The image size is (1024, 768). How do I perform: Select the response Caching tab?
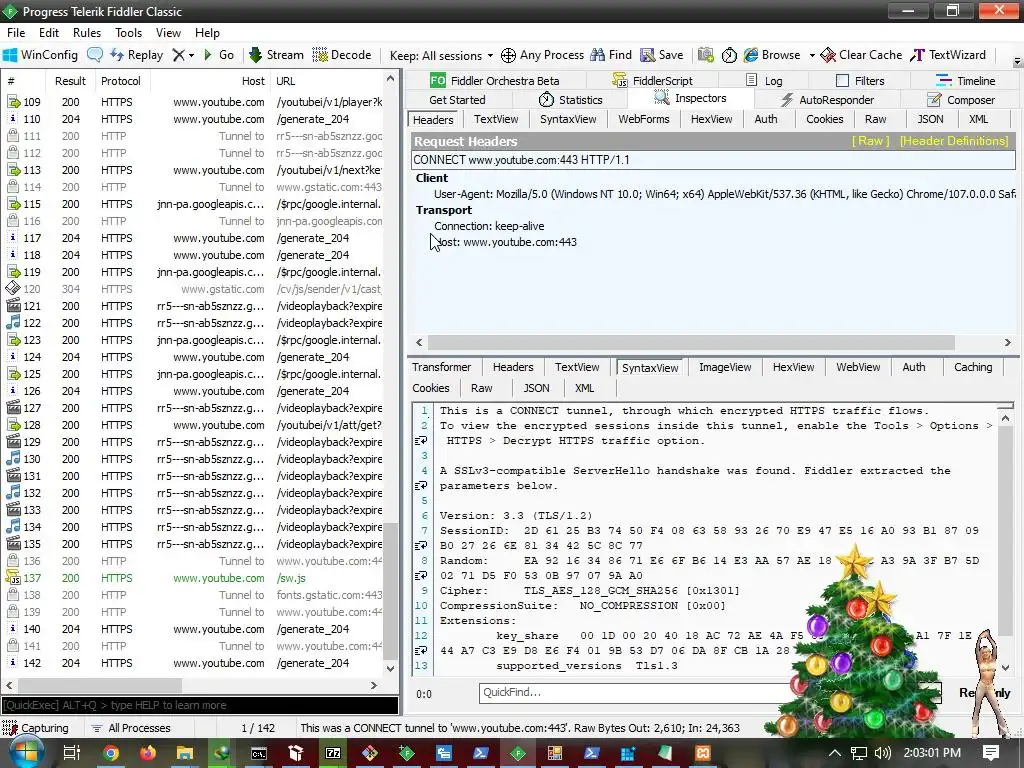(972, 367)
